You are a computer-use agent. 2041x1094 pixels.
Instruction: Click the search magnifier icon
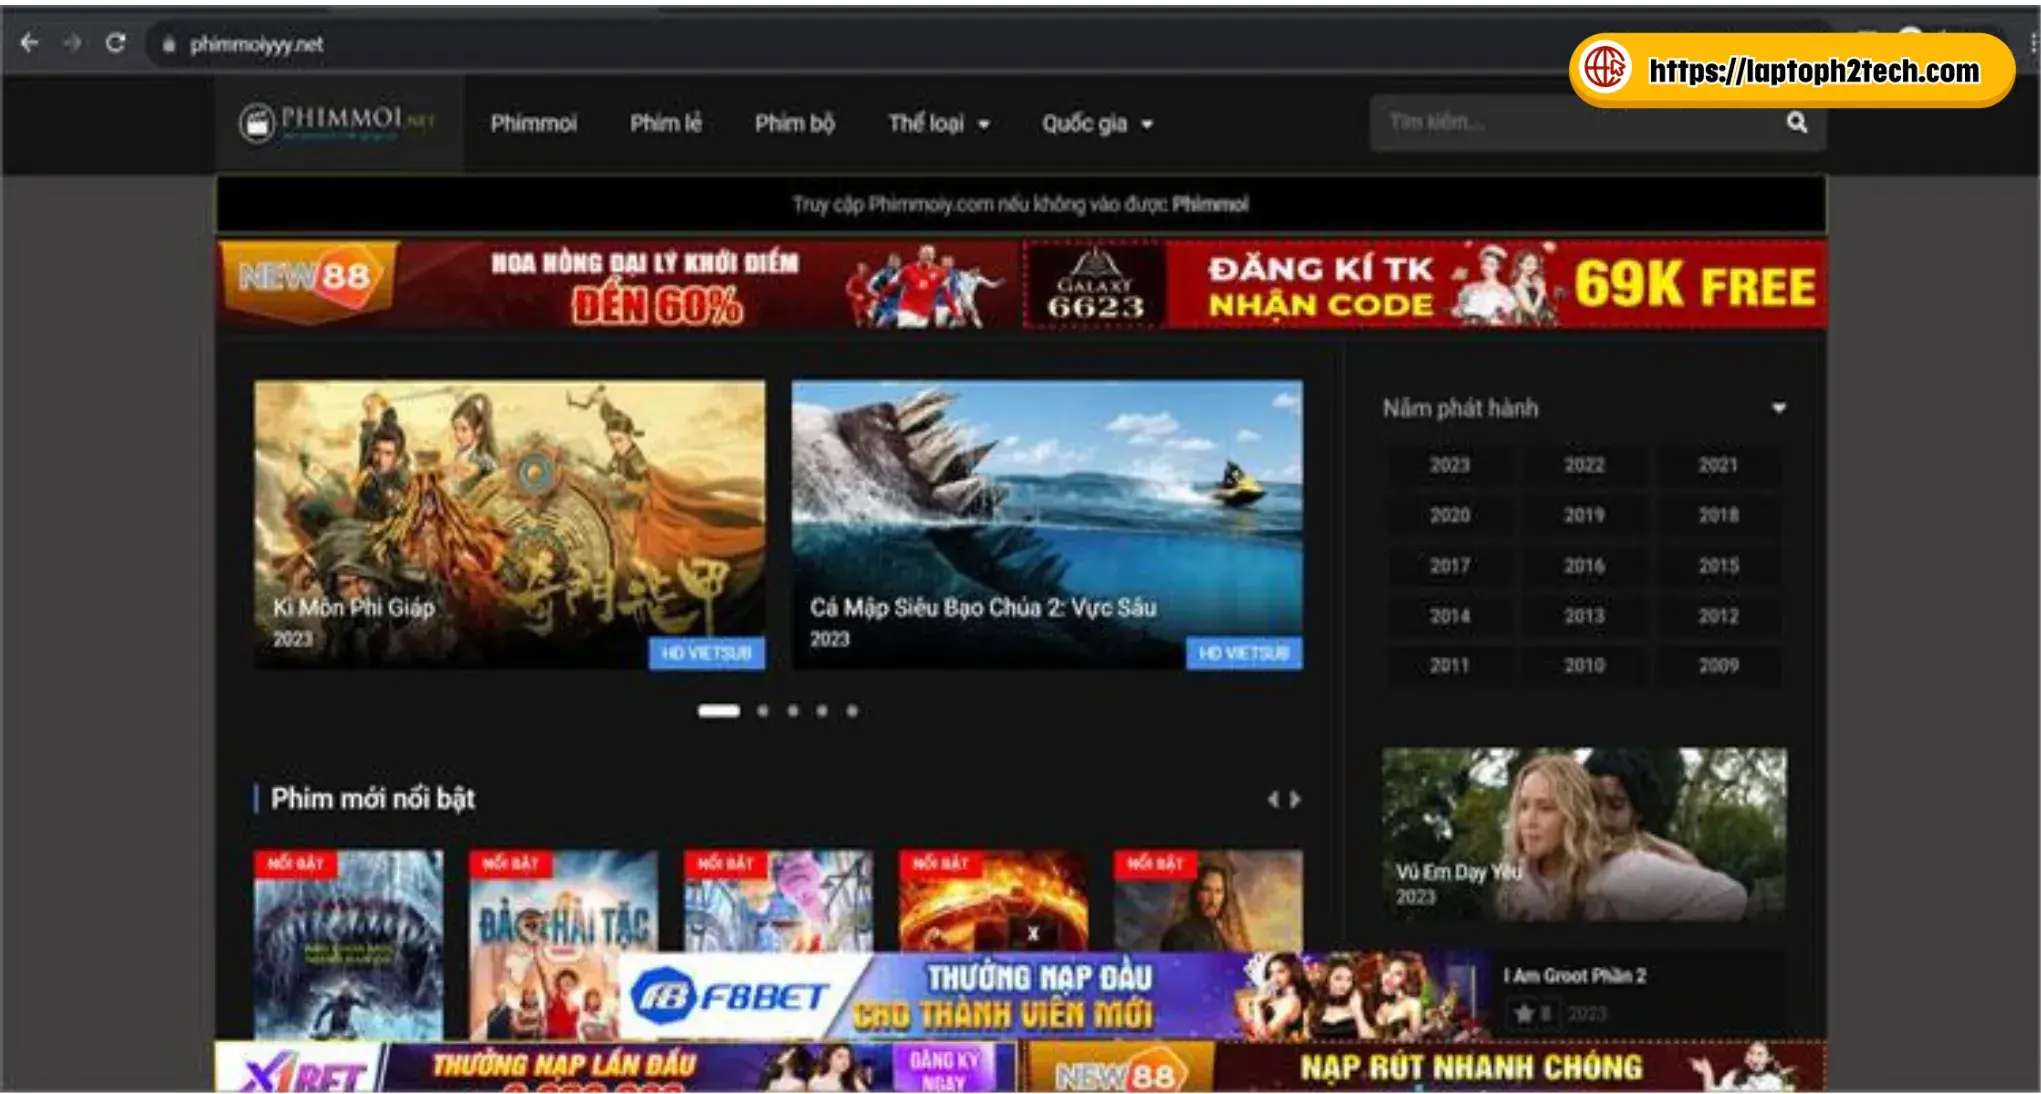click(x=1797, y=122)
